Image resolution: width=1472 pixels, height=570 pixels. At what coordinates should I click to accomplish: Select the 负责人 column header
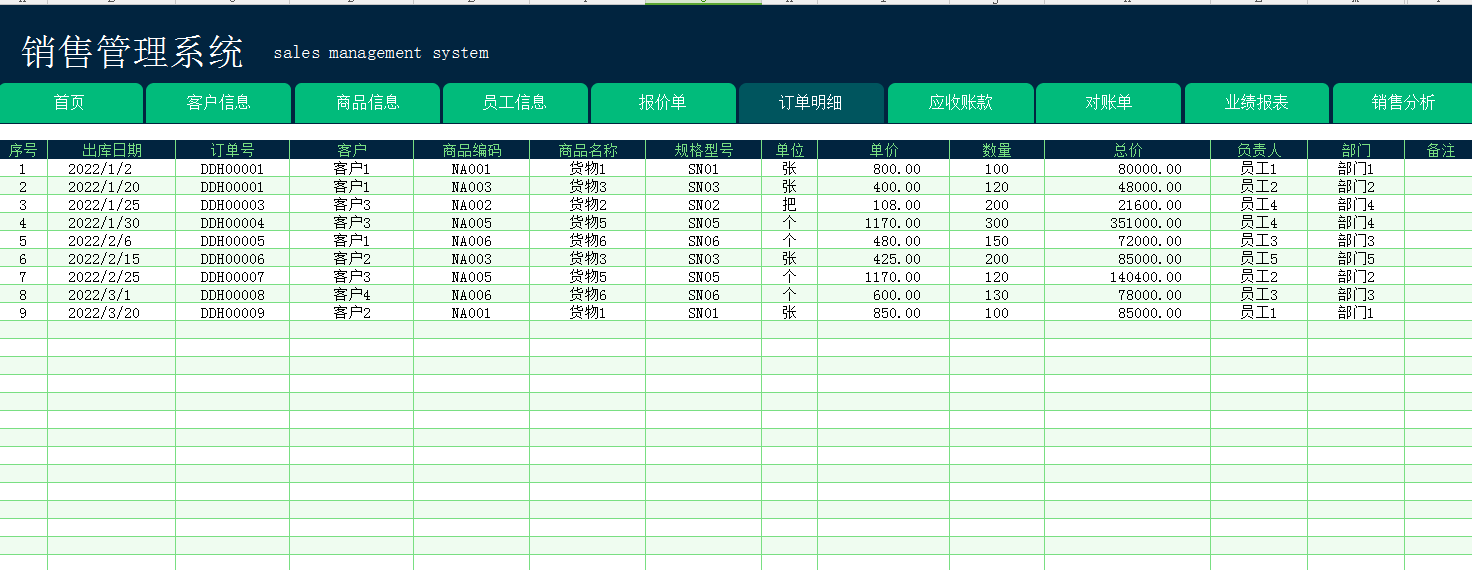(1259, 150)
